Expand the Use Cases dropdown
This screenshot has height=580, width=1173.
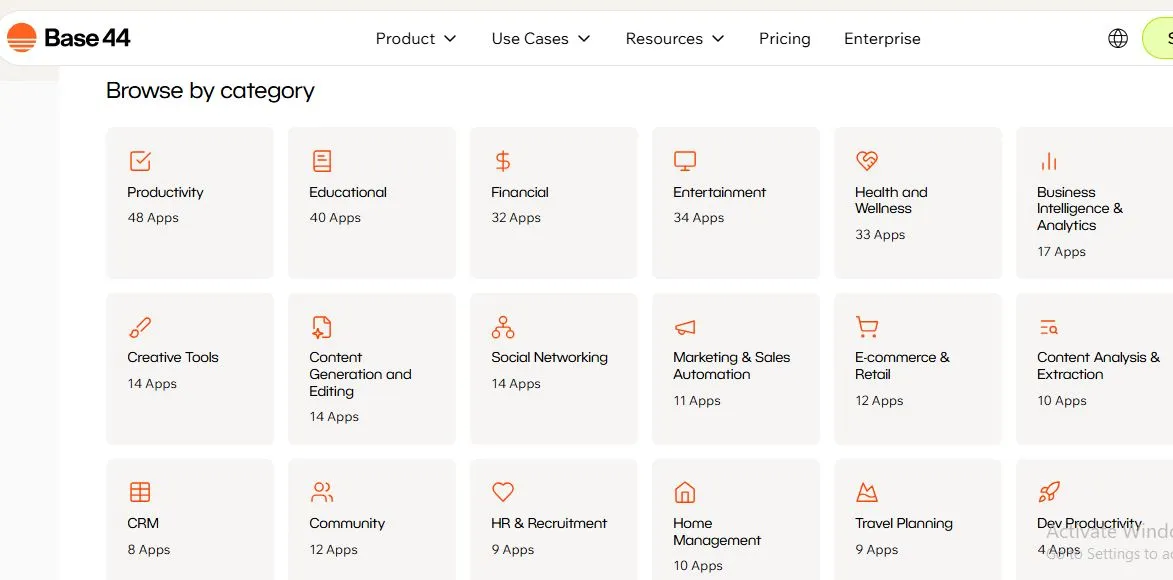541,39
